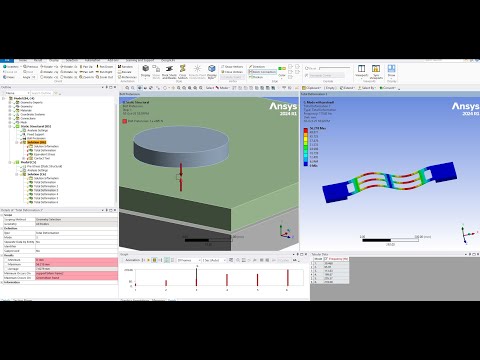Image resolution: width=480 pixels, height=360 pixels.
Task: Click the Rotate +X button
Action: click(49, 67)
